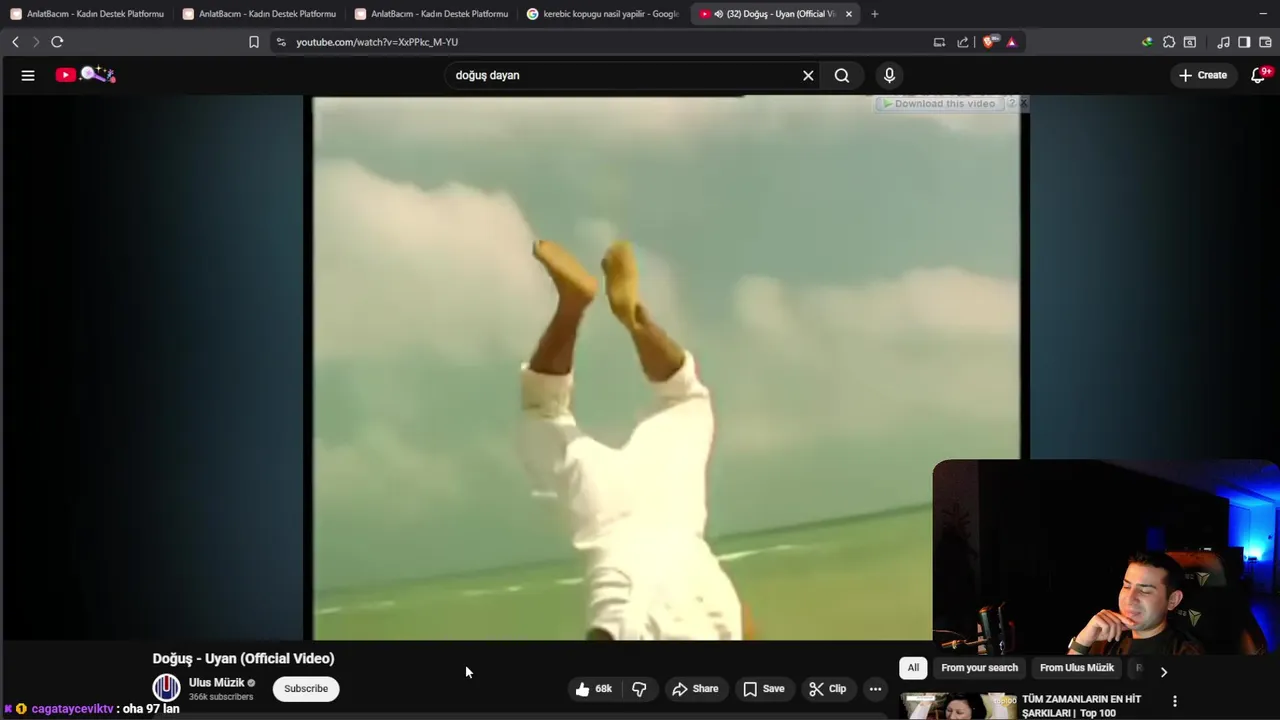Click the Share button under the video
The image size is (1280, 720).
point(695,688)
